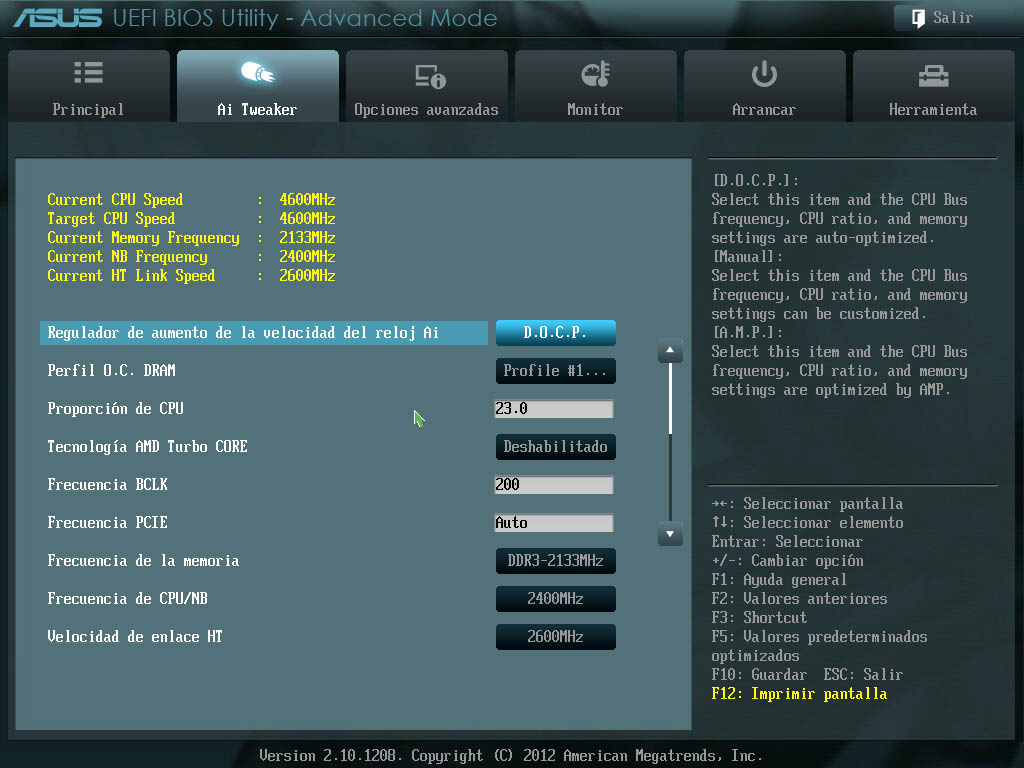
Task: Click the scroll up arrow button
Action: pos(670,351)
